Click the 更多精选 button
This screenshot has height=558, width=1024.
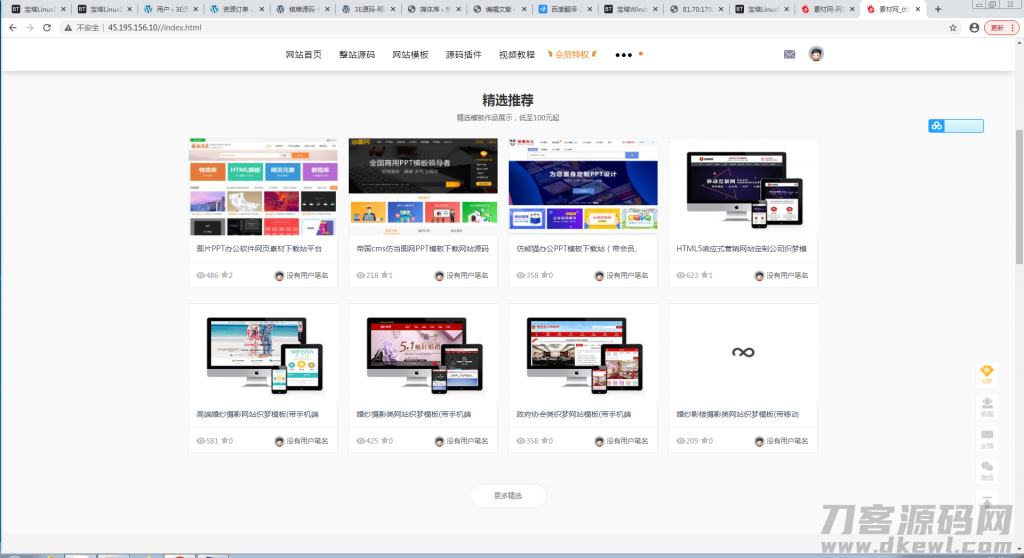[508, 495]
